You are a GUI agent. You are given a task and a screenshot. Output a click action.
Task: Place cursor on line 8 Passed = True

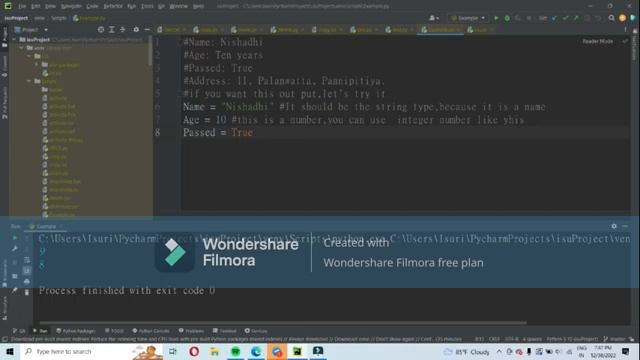tap(218, 133)
